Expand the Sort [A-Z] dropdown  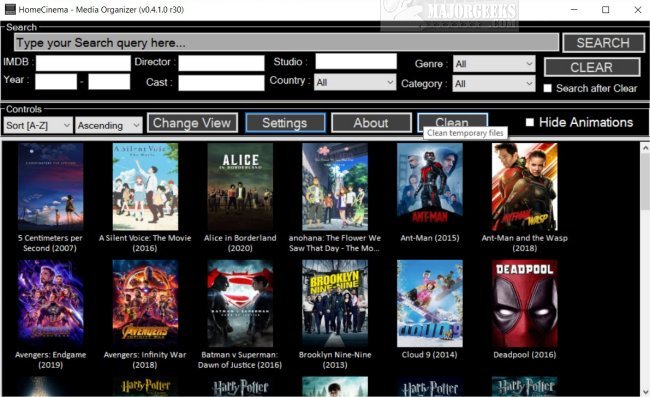pyautogui.click(x=38, y=125)
